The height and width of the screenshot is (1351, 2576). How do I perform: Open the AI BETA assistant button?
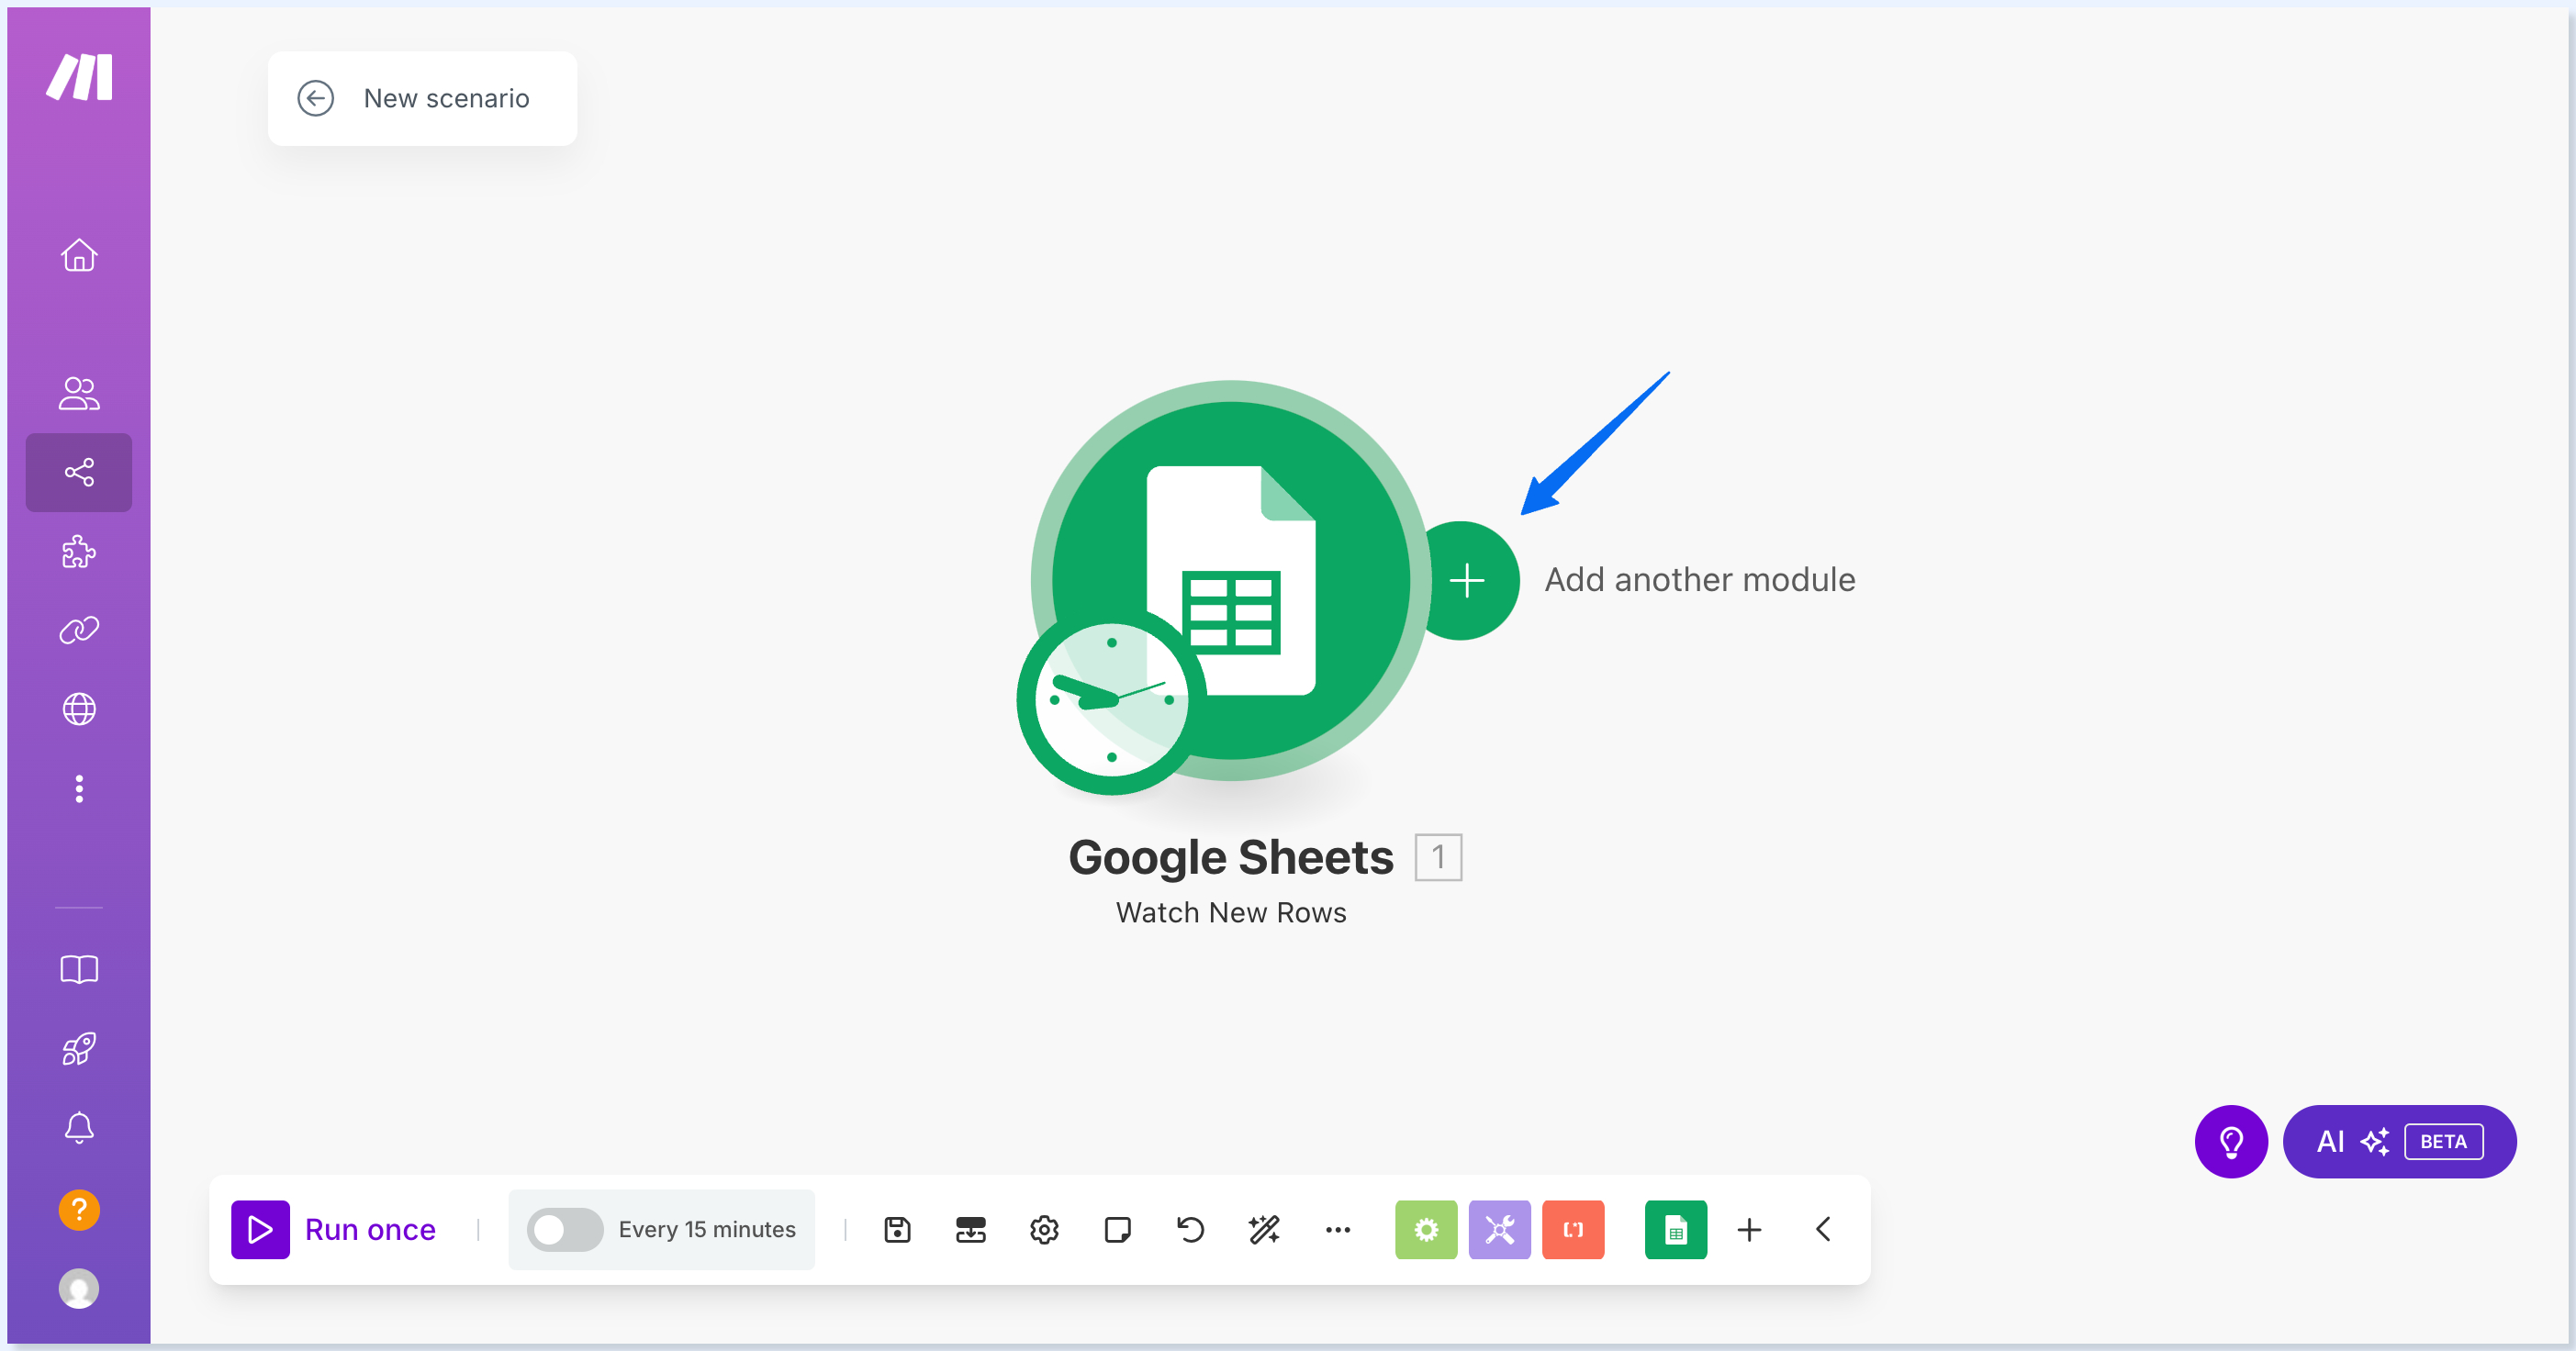pyautogui.click(x=2398, y=1141)
